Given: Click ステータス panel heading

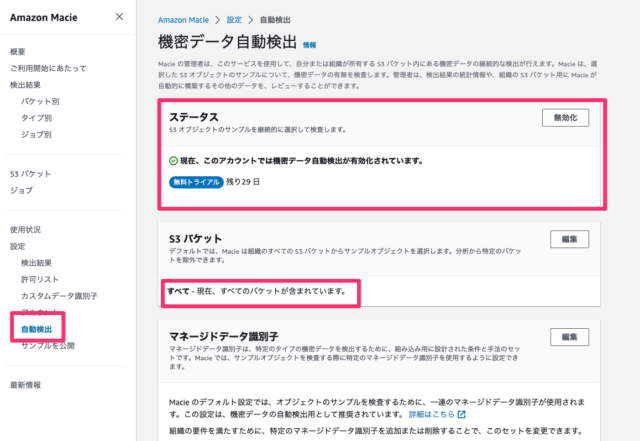Looking at the screenshot, I should coord(194,117).
